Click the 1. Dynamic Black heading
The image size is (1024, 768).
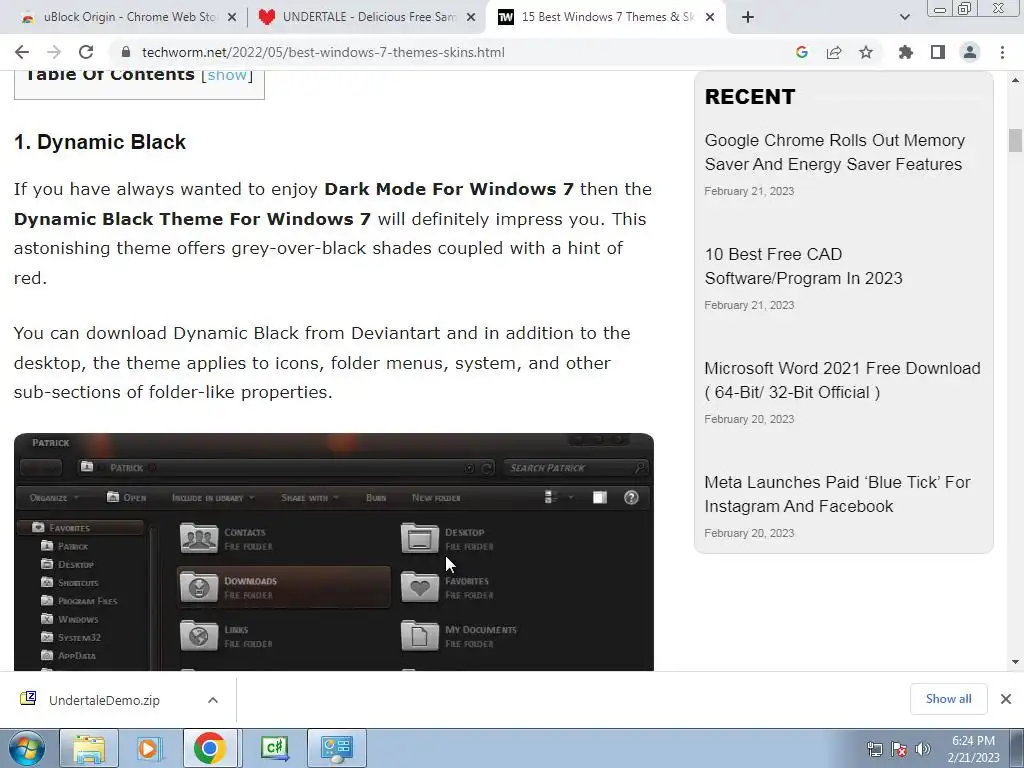(x=100, y=142)
